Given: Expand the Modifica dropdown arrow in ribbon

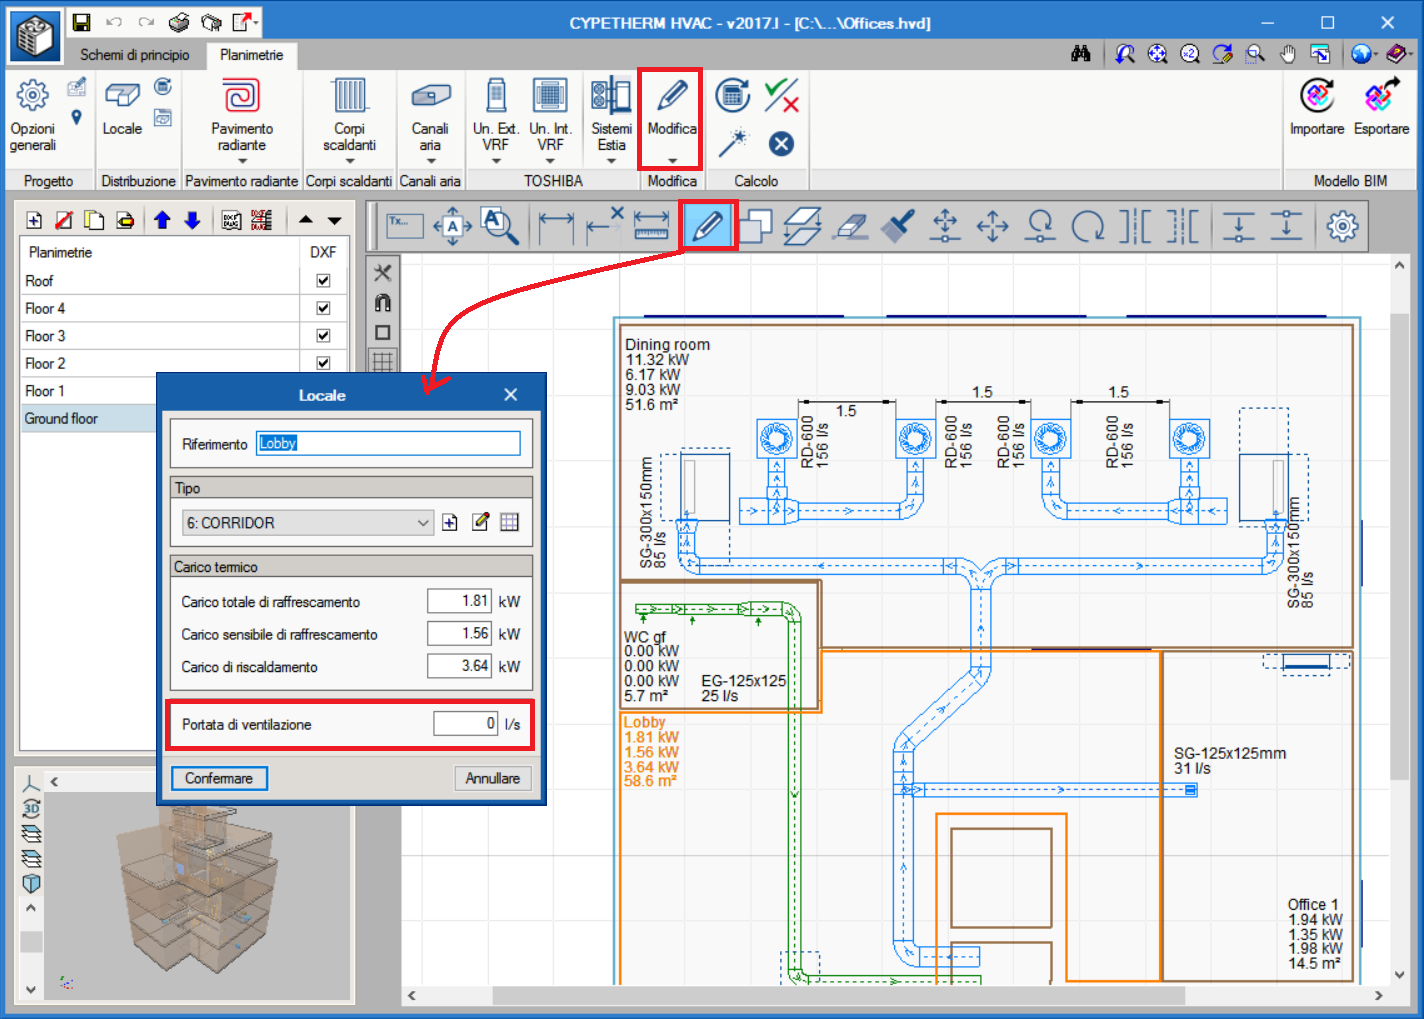Looking at the screenshot, I should pos(672,161).
